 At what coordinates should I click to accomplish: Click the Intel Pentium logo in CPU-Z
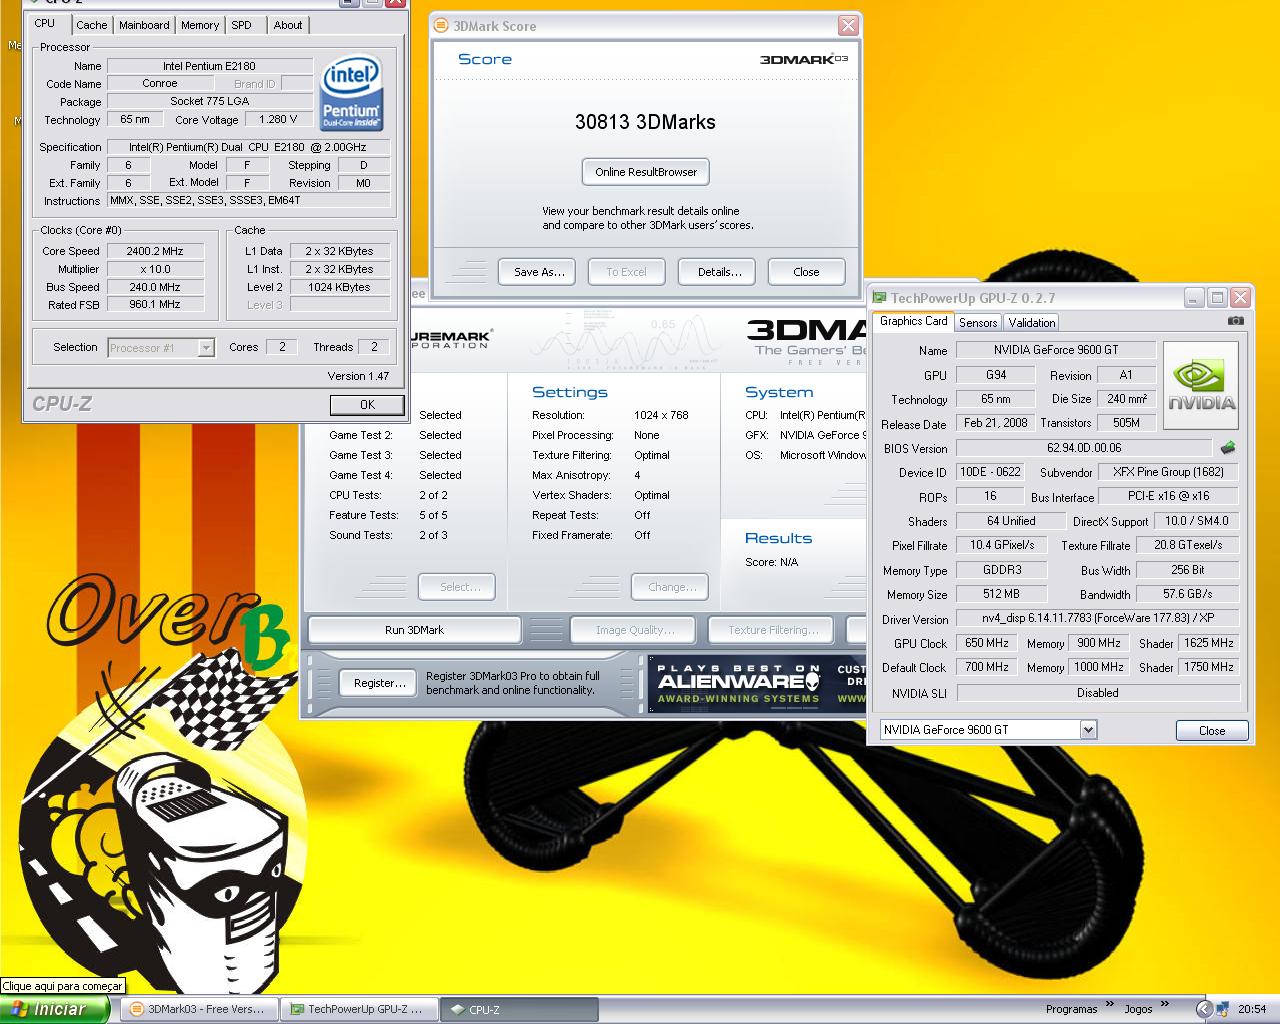351,95
